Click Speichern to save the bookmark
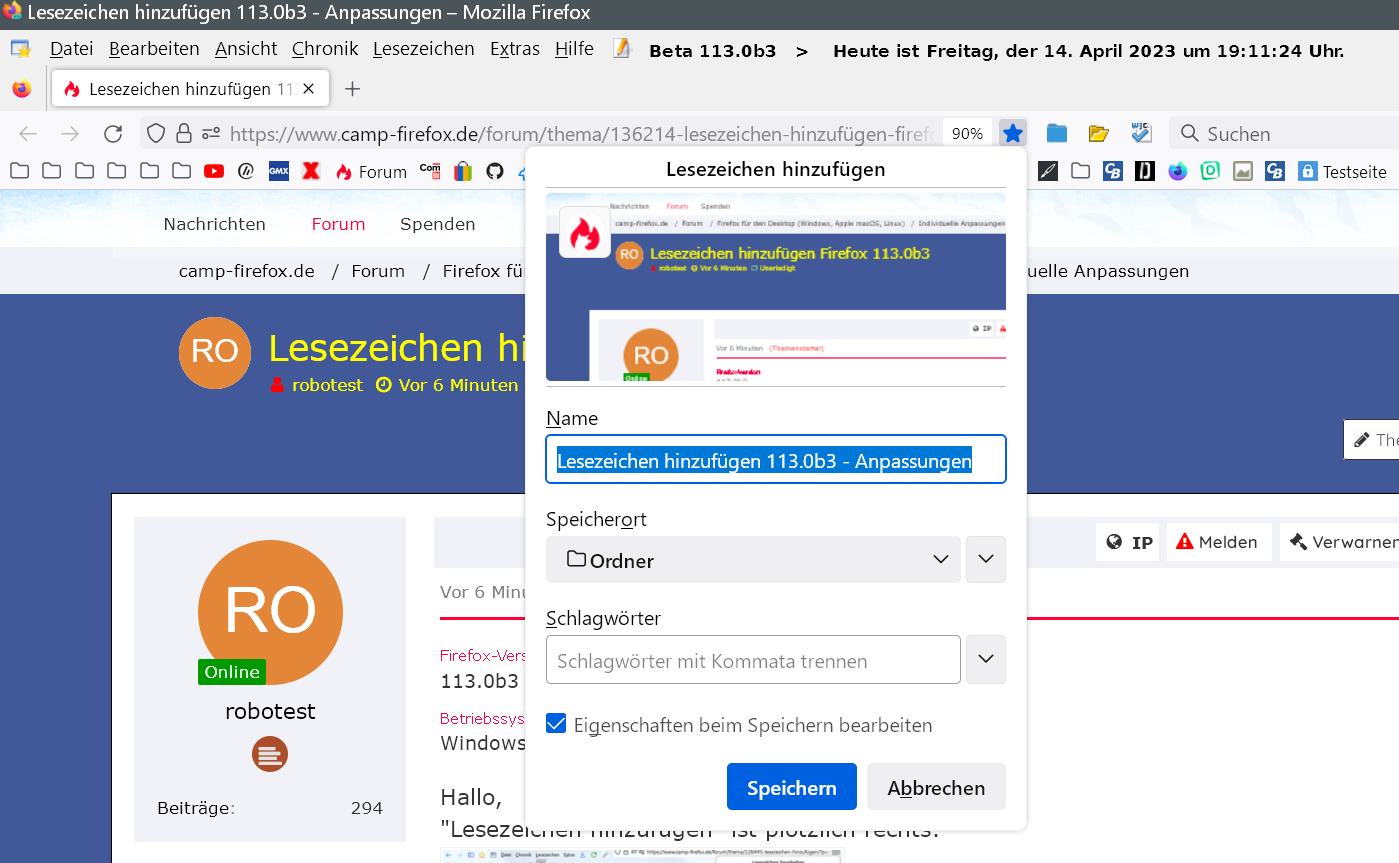Screen dimensions: 1399x863 pos(792,787)
